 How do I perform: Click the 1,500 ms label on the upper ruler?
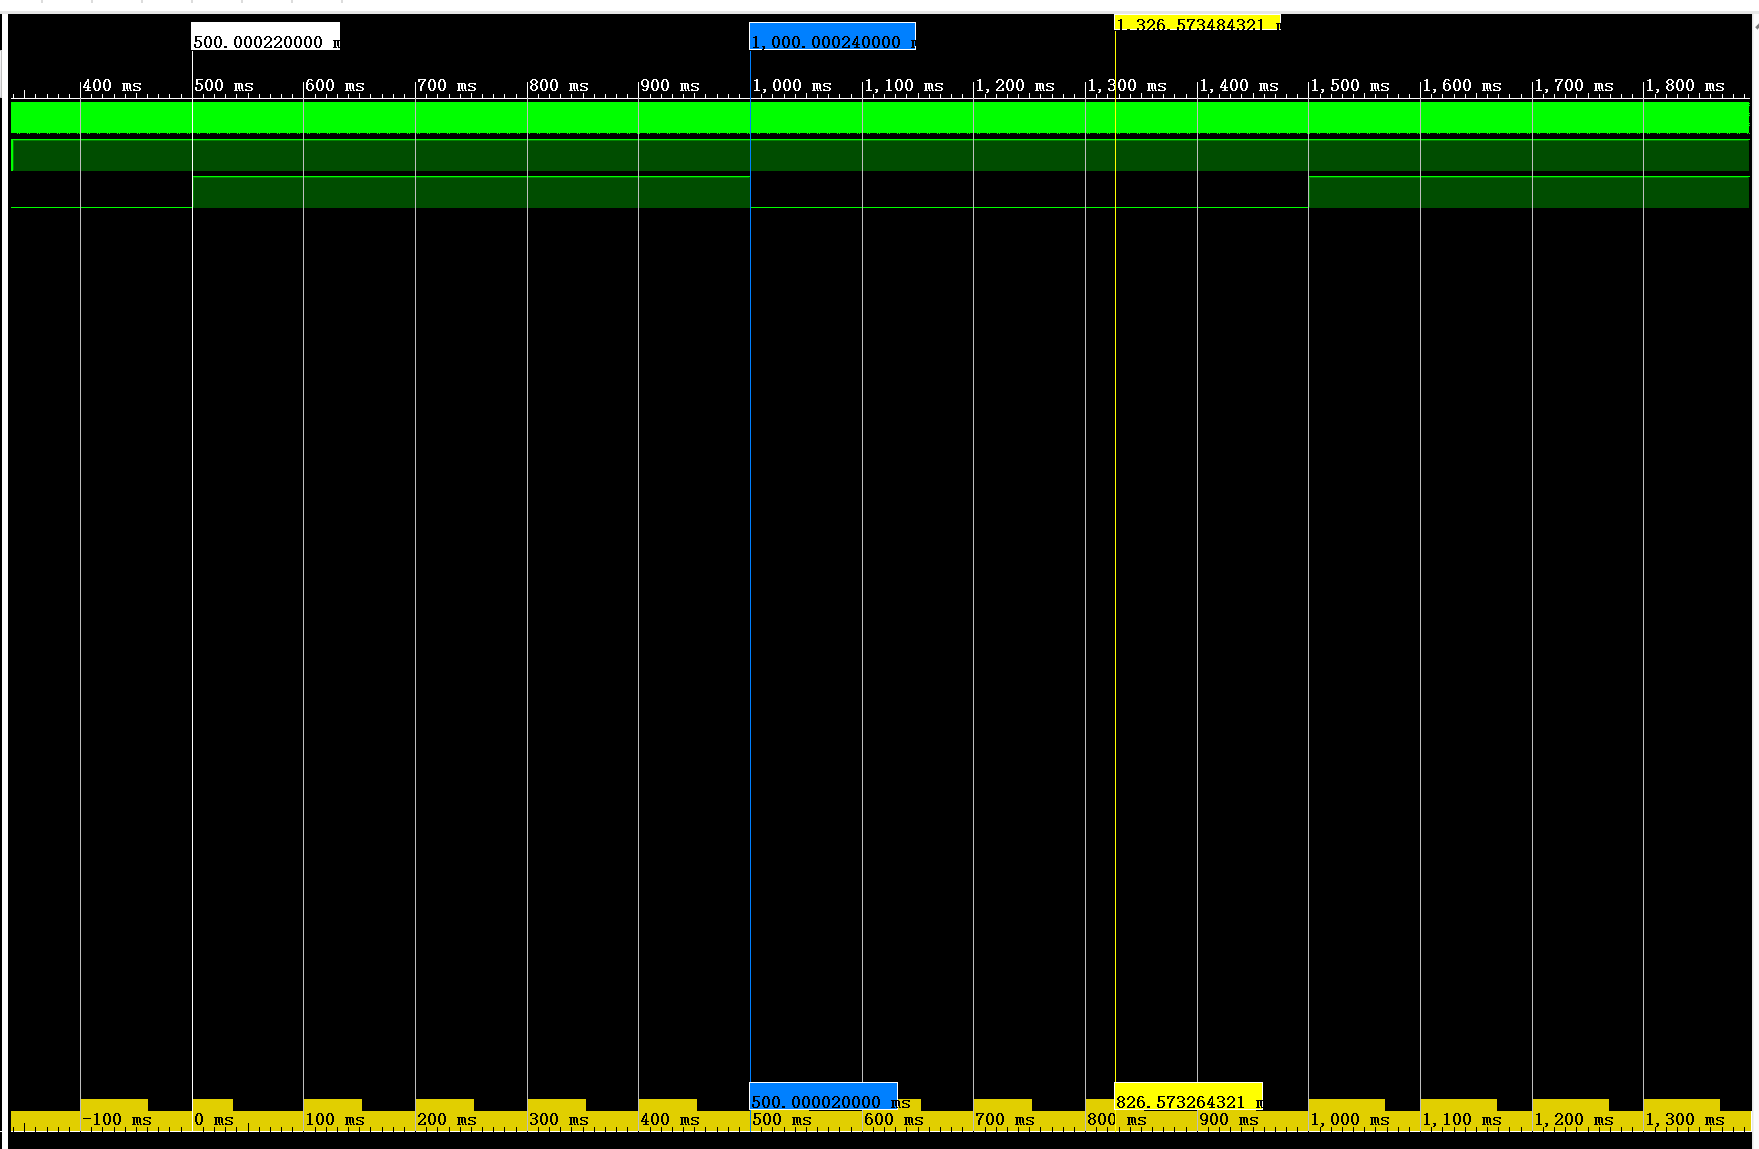coord(1349,86)
